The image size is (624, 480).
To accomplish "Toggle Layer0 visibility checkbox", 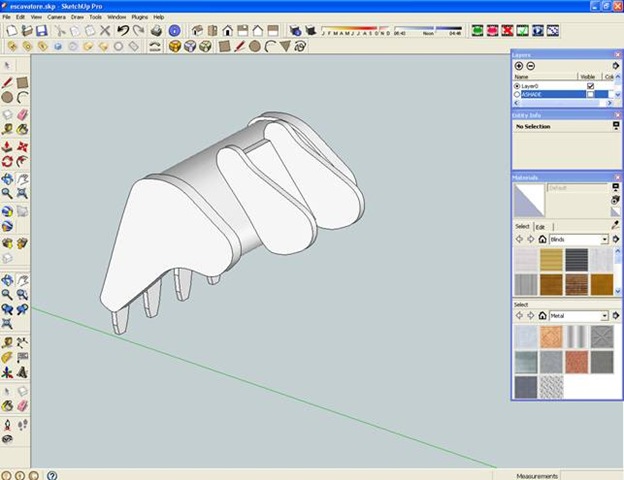I will (x=591, y=86).
